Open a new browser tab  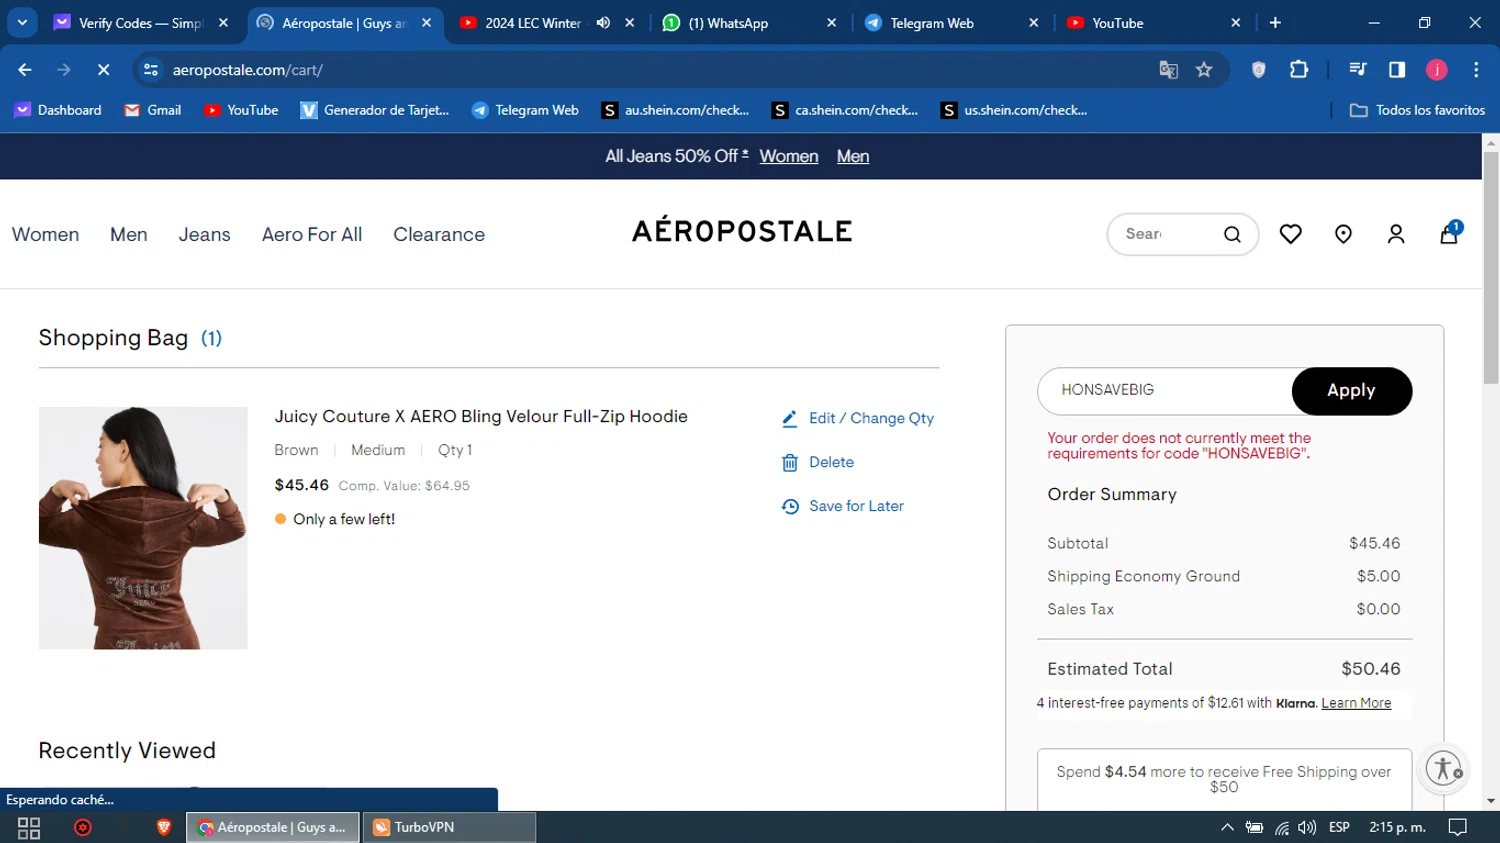[x=1275, y=23]
